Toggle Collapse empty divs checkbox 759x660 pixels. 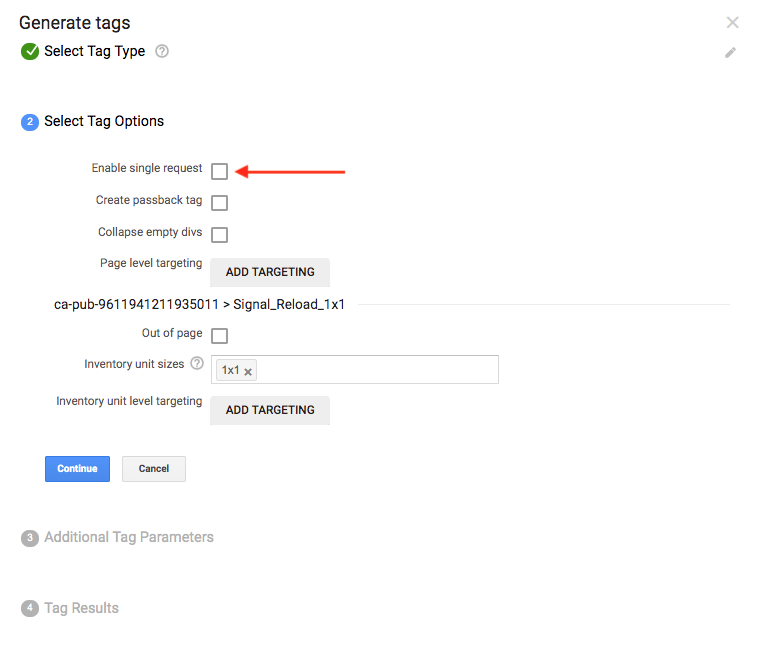coord(220,235)
